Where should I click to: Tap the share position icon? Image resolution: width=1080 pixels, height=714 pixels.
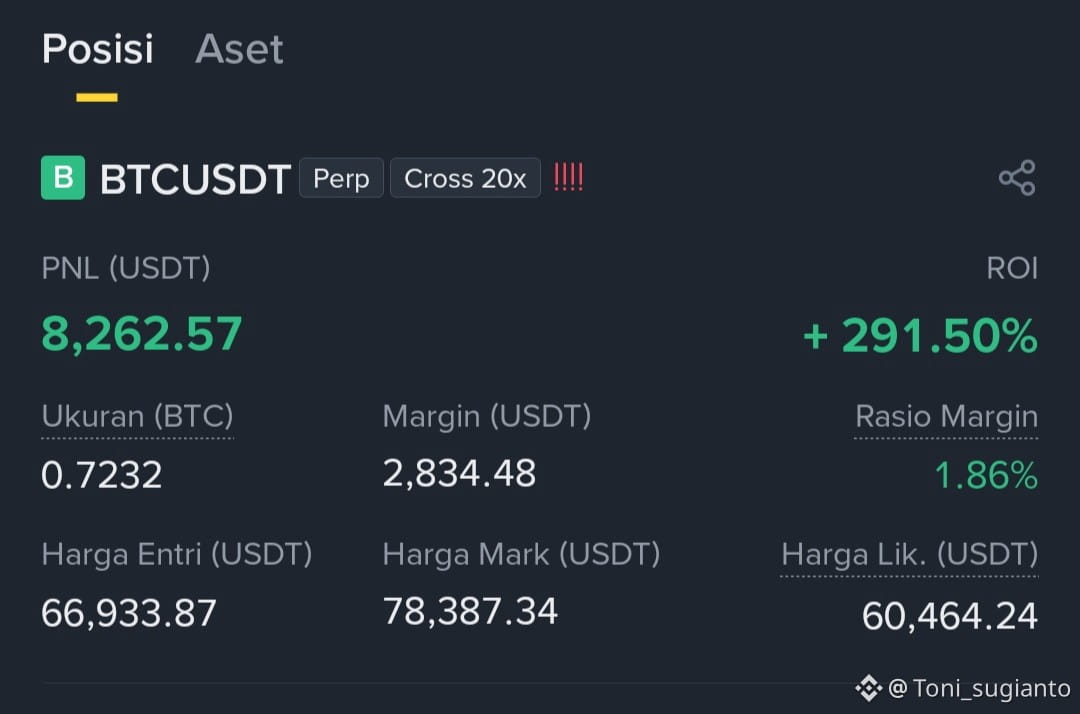[x=1017, y=178]
